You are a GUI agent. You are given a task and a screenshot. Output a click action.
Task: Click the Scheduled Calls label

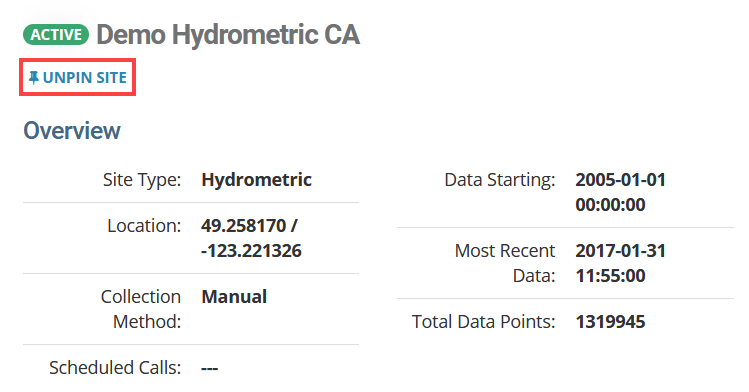(x=115, y=368)
